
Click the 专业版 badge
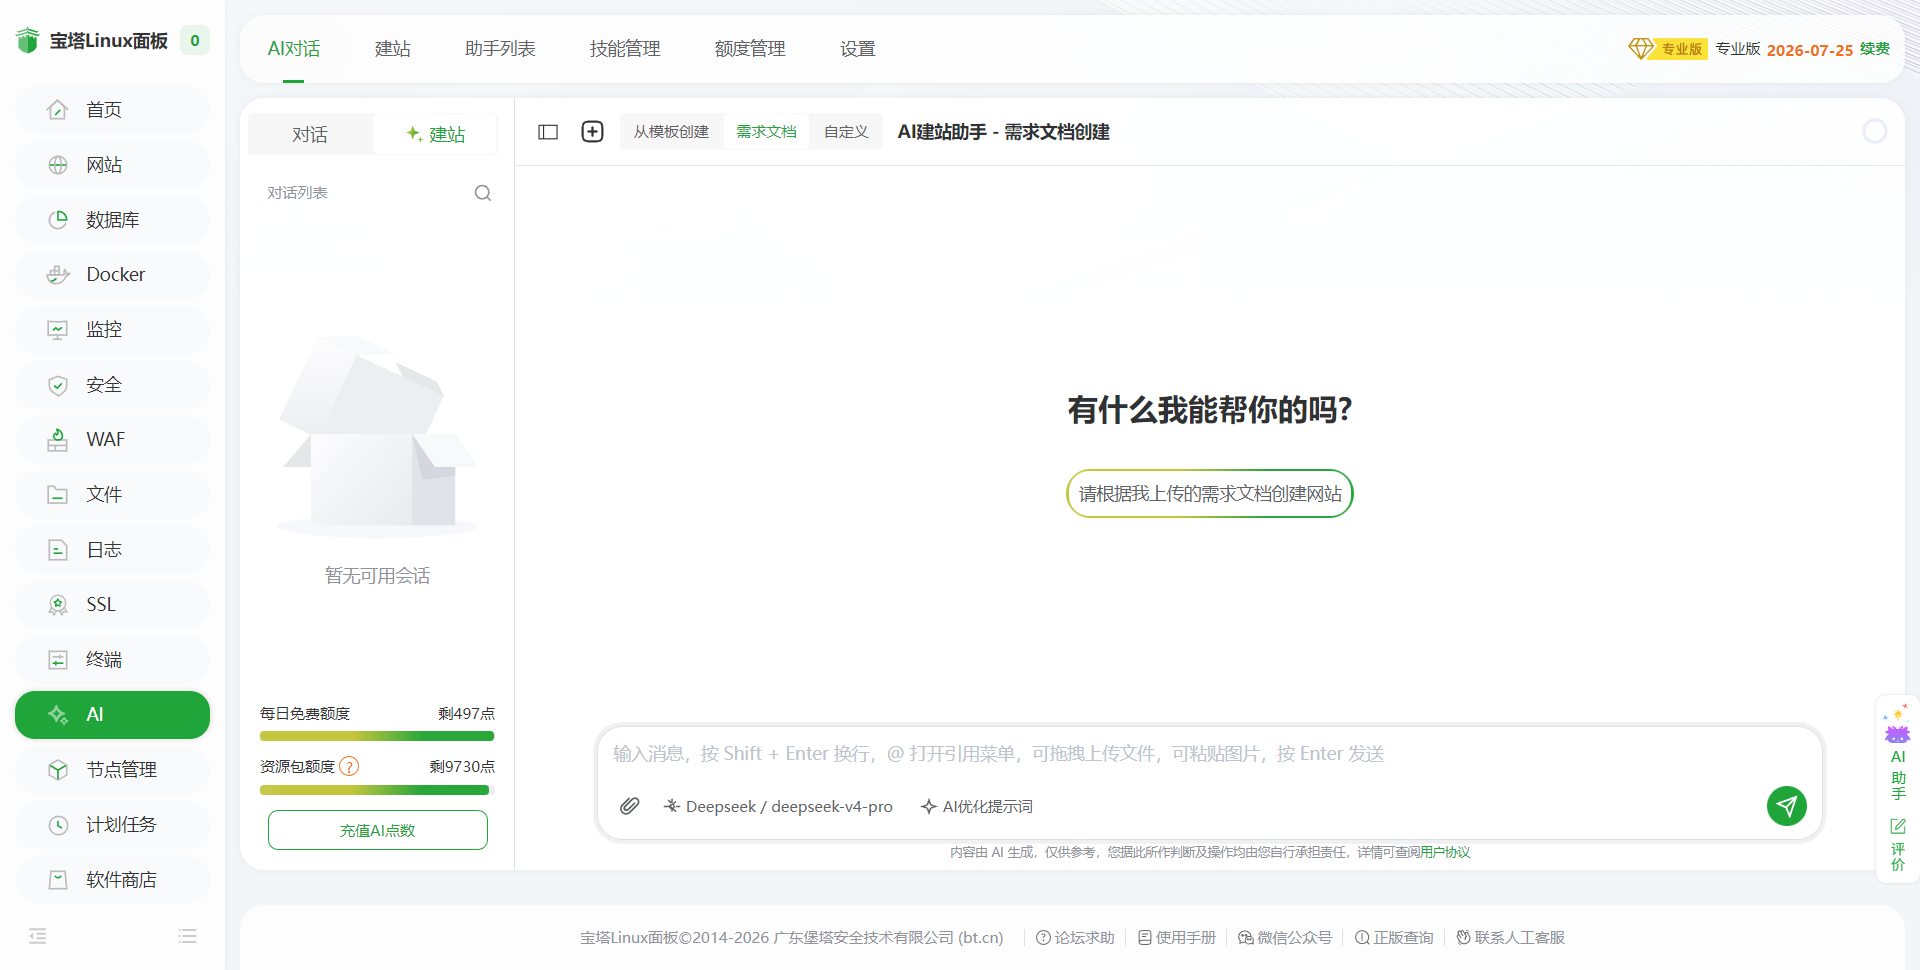pyautogui.click(x=1668, y=49)
